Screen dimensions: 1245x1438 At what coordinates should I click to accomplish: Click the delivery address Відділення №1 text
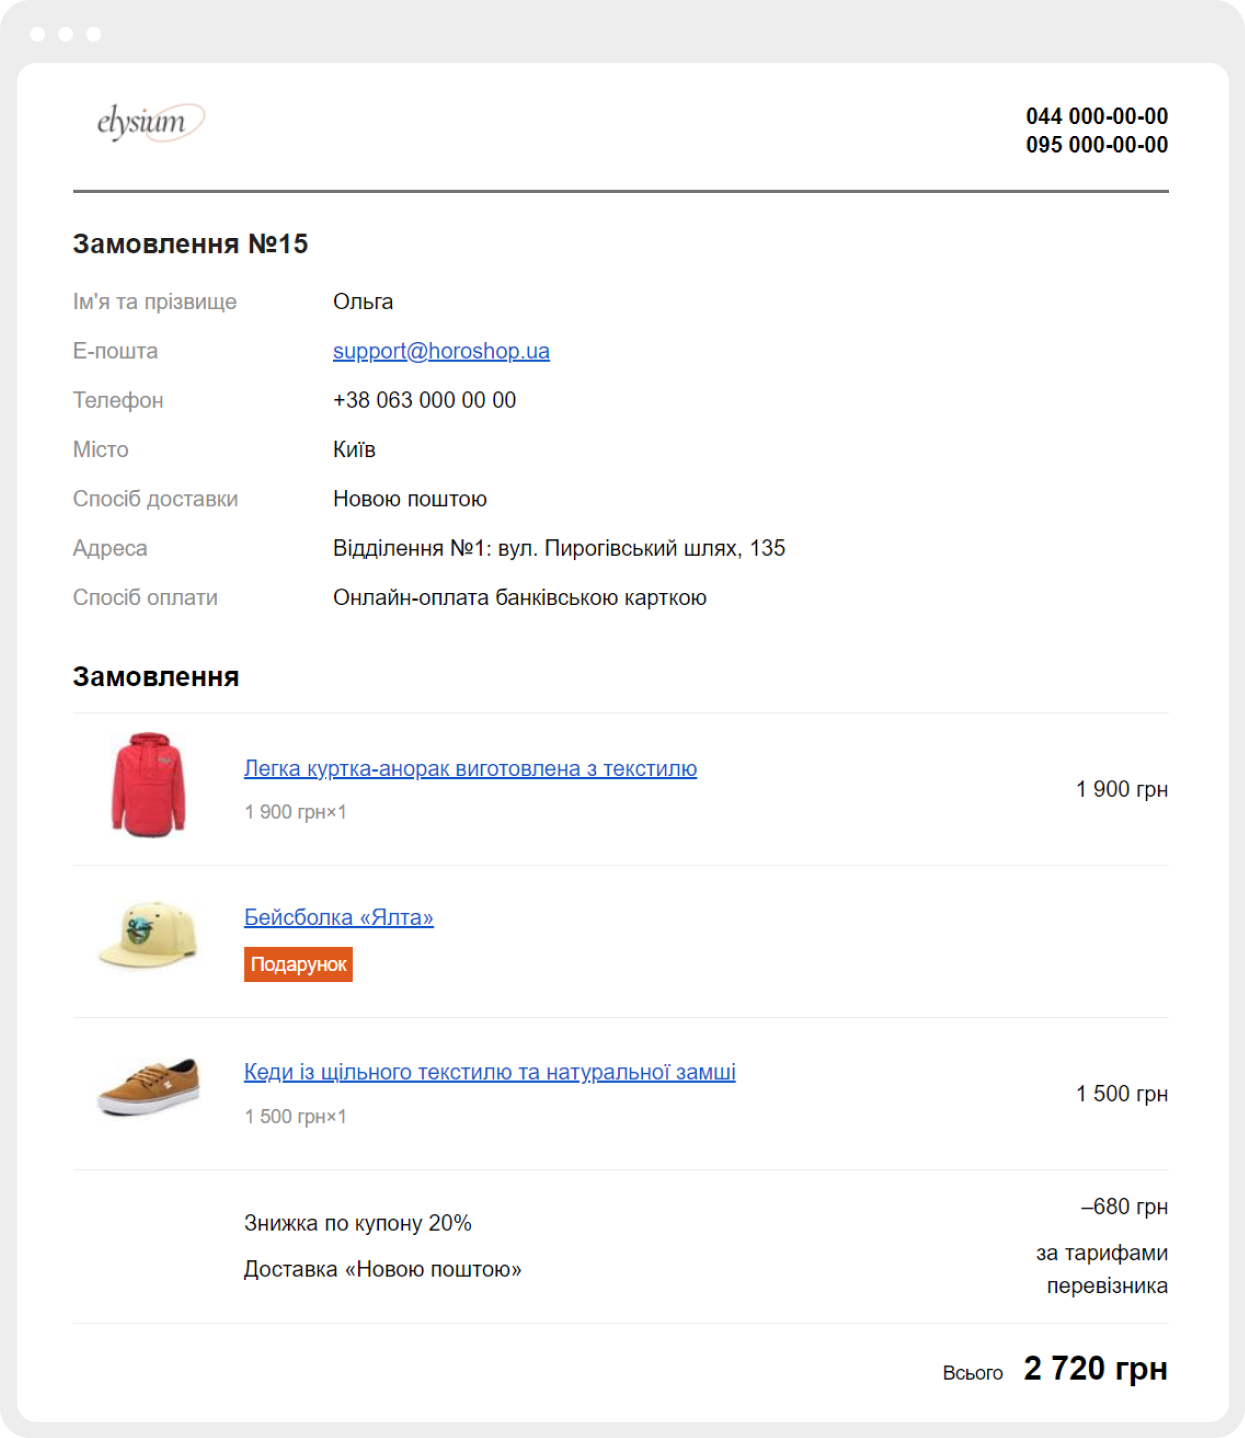pyautogui.click(x=559, y=548)
